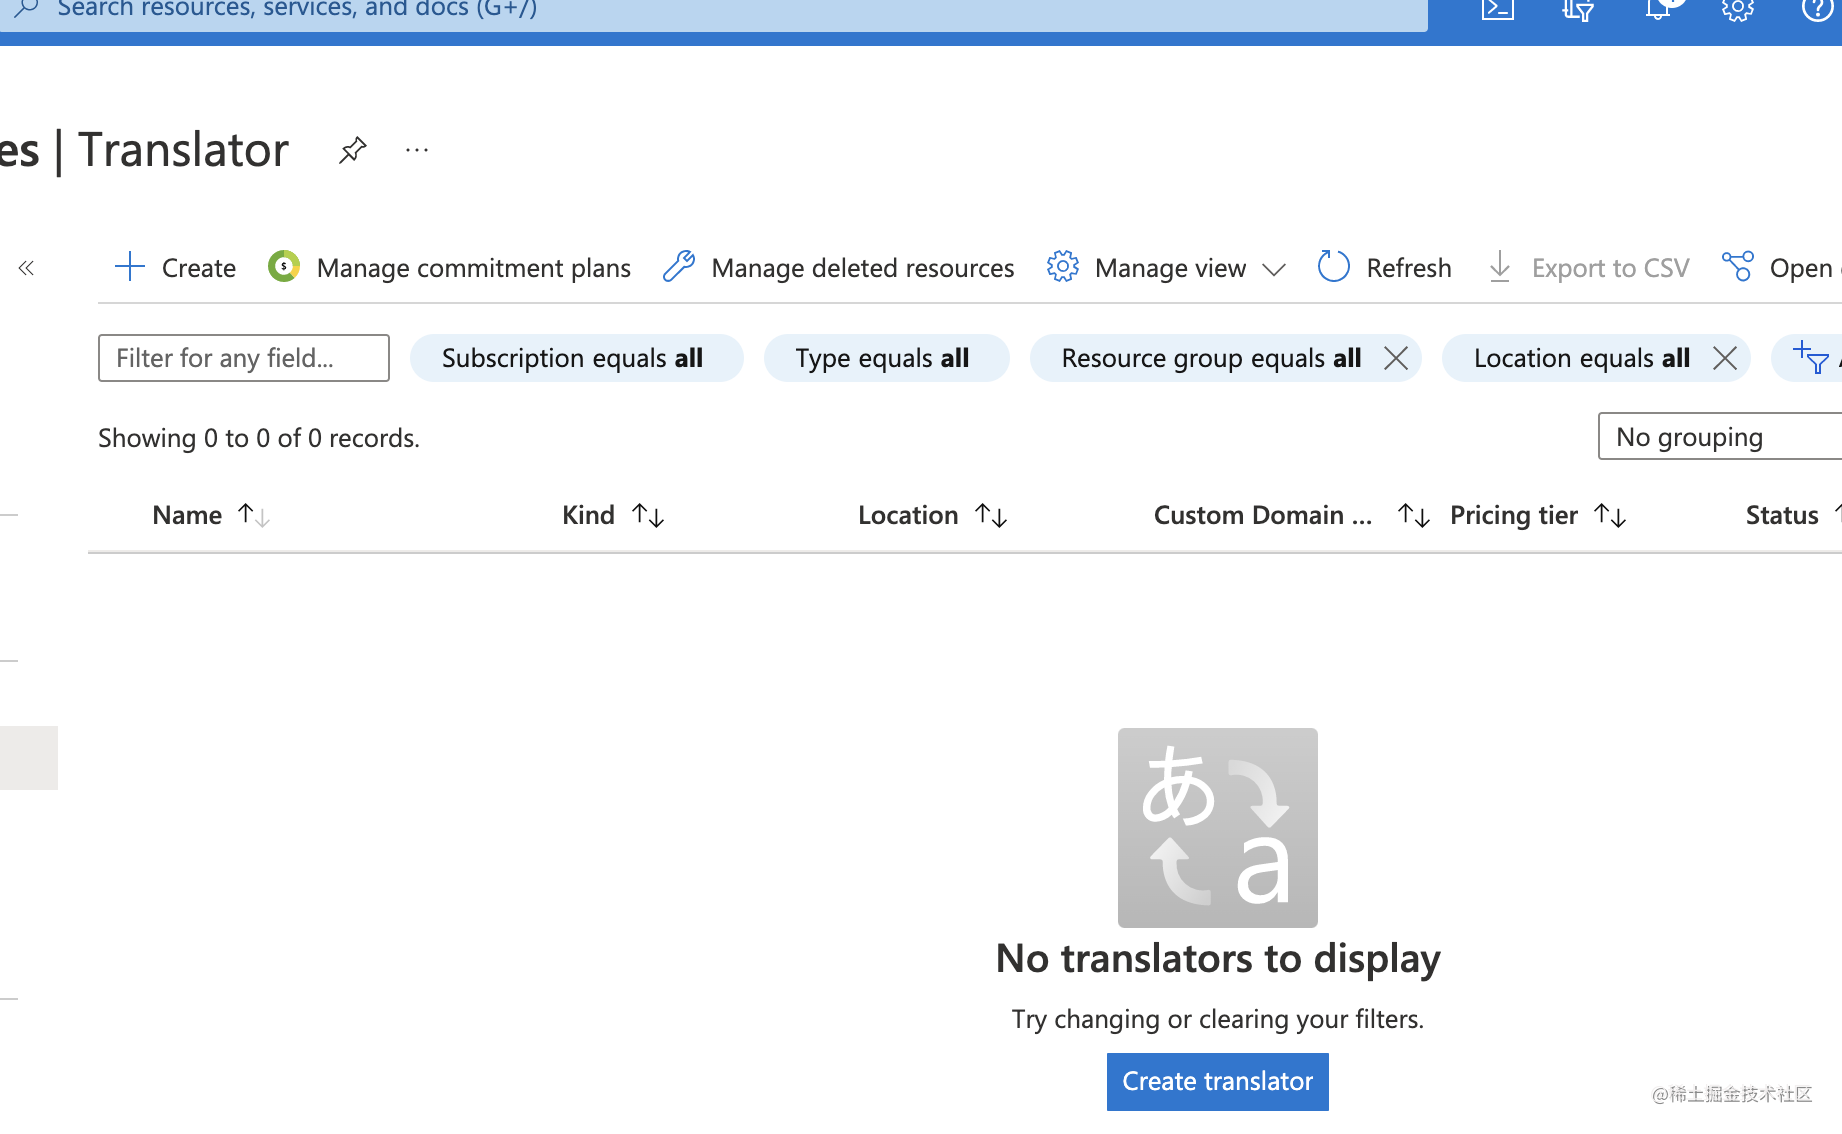Open the help question mark menu

click(1816, 10)
